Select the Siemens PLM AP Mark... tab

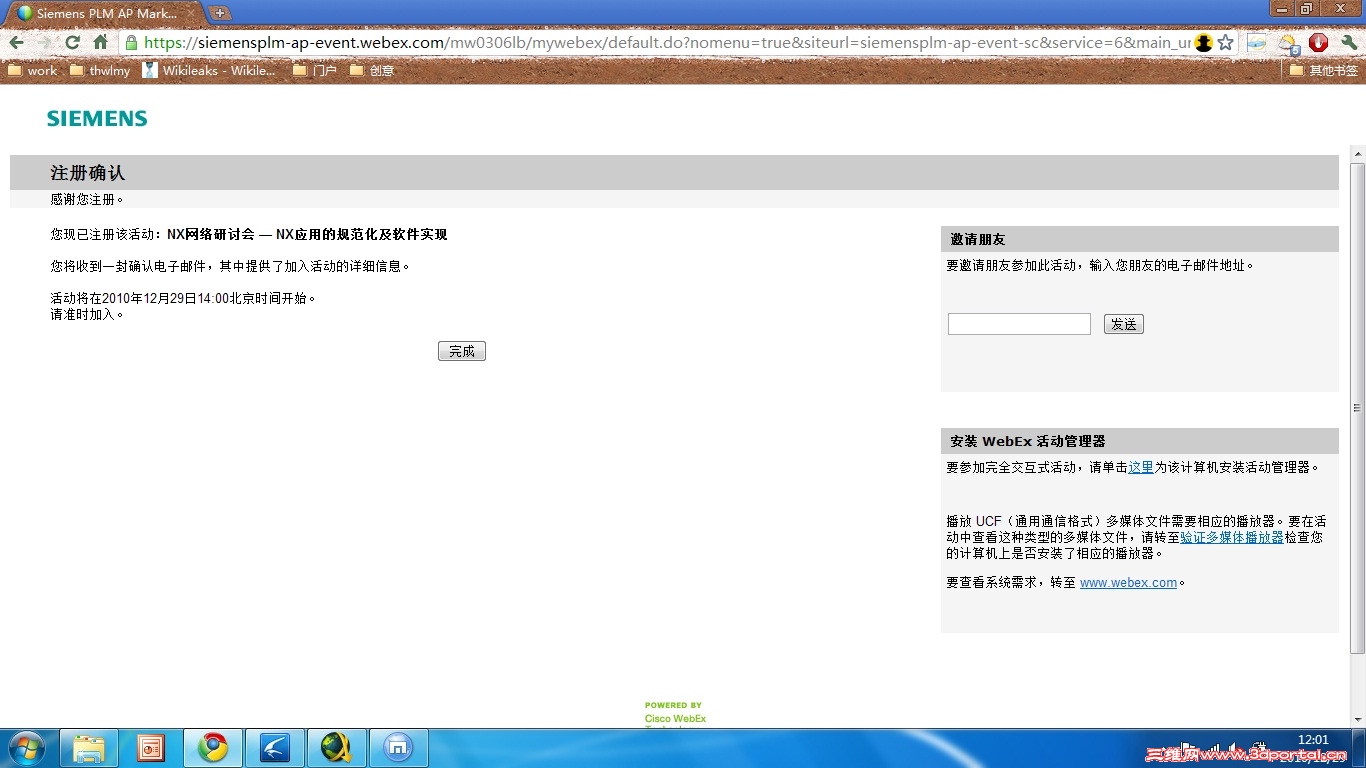click(x=104, y=13)
